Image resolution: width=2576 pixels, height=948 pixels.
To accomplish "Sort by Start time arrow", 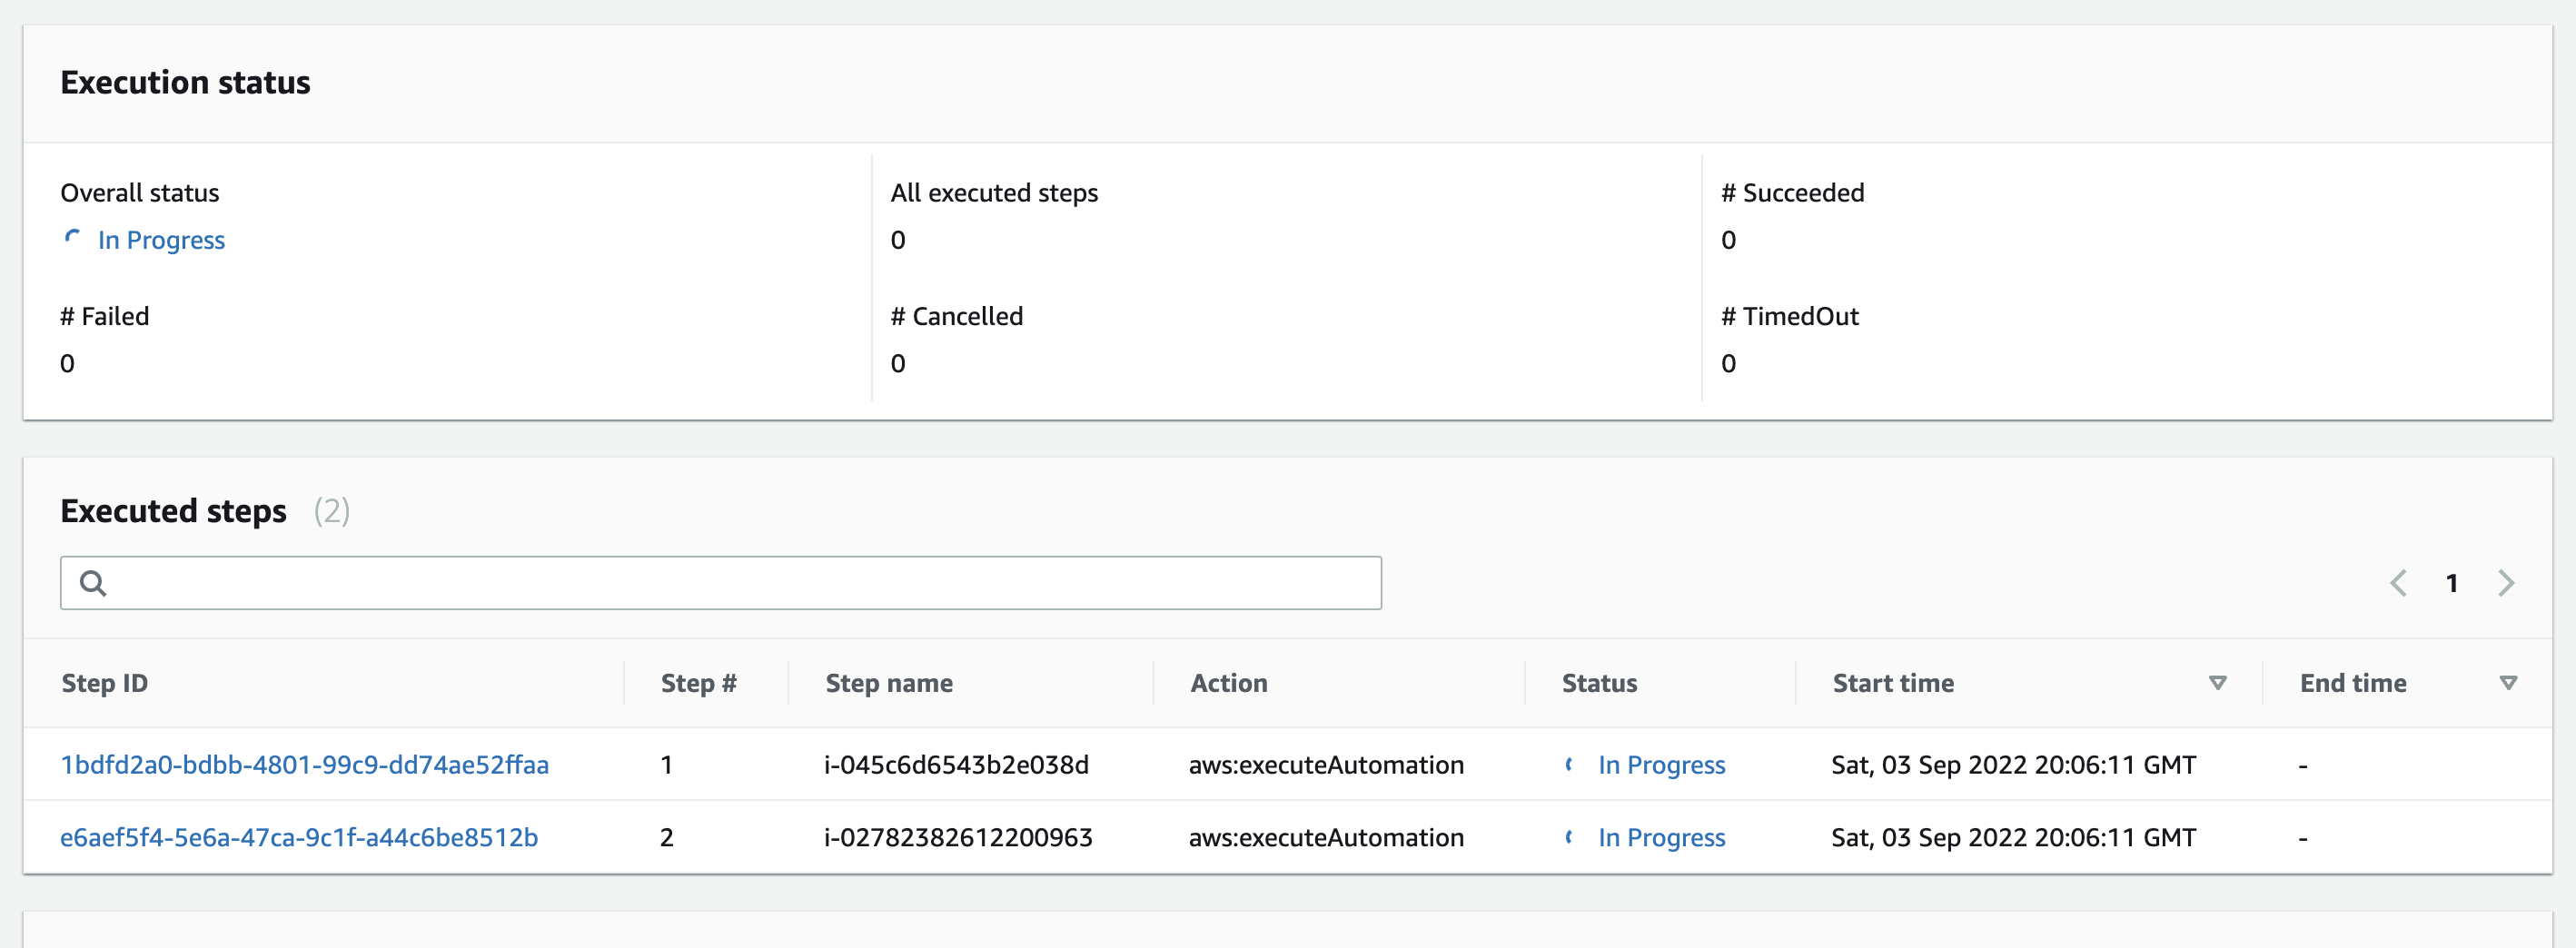I will pyautogui.click(x=2217, y=683).
